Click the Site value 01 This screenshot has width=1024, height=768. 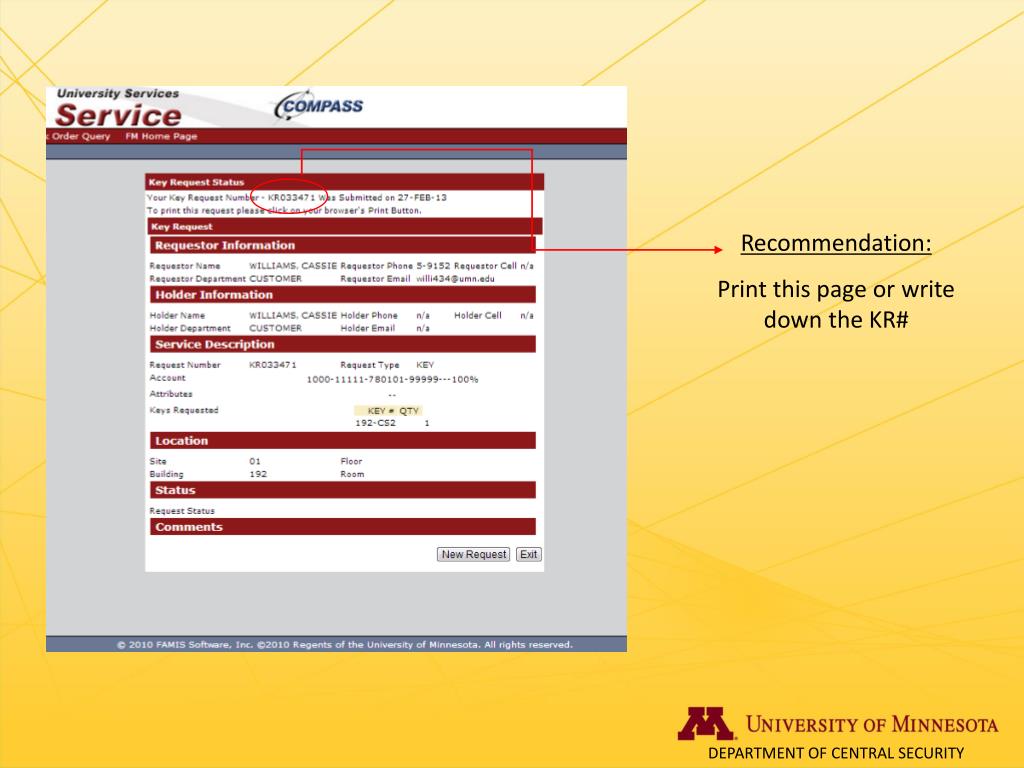(255, 461)
